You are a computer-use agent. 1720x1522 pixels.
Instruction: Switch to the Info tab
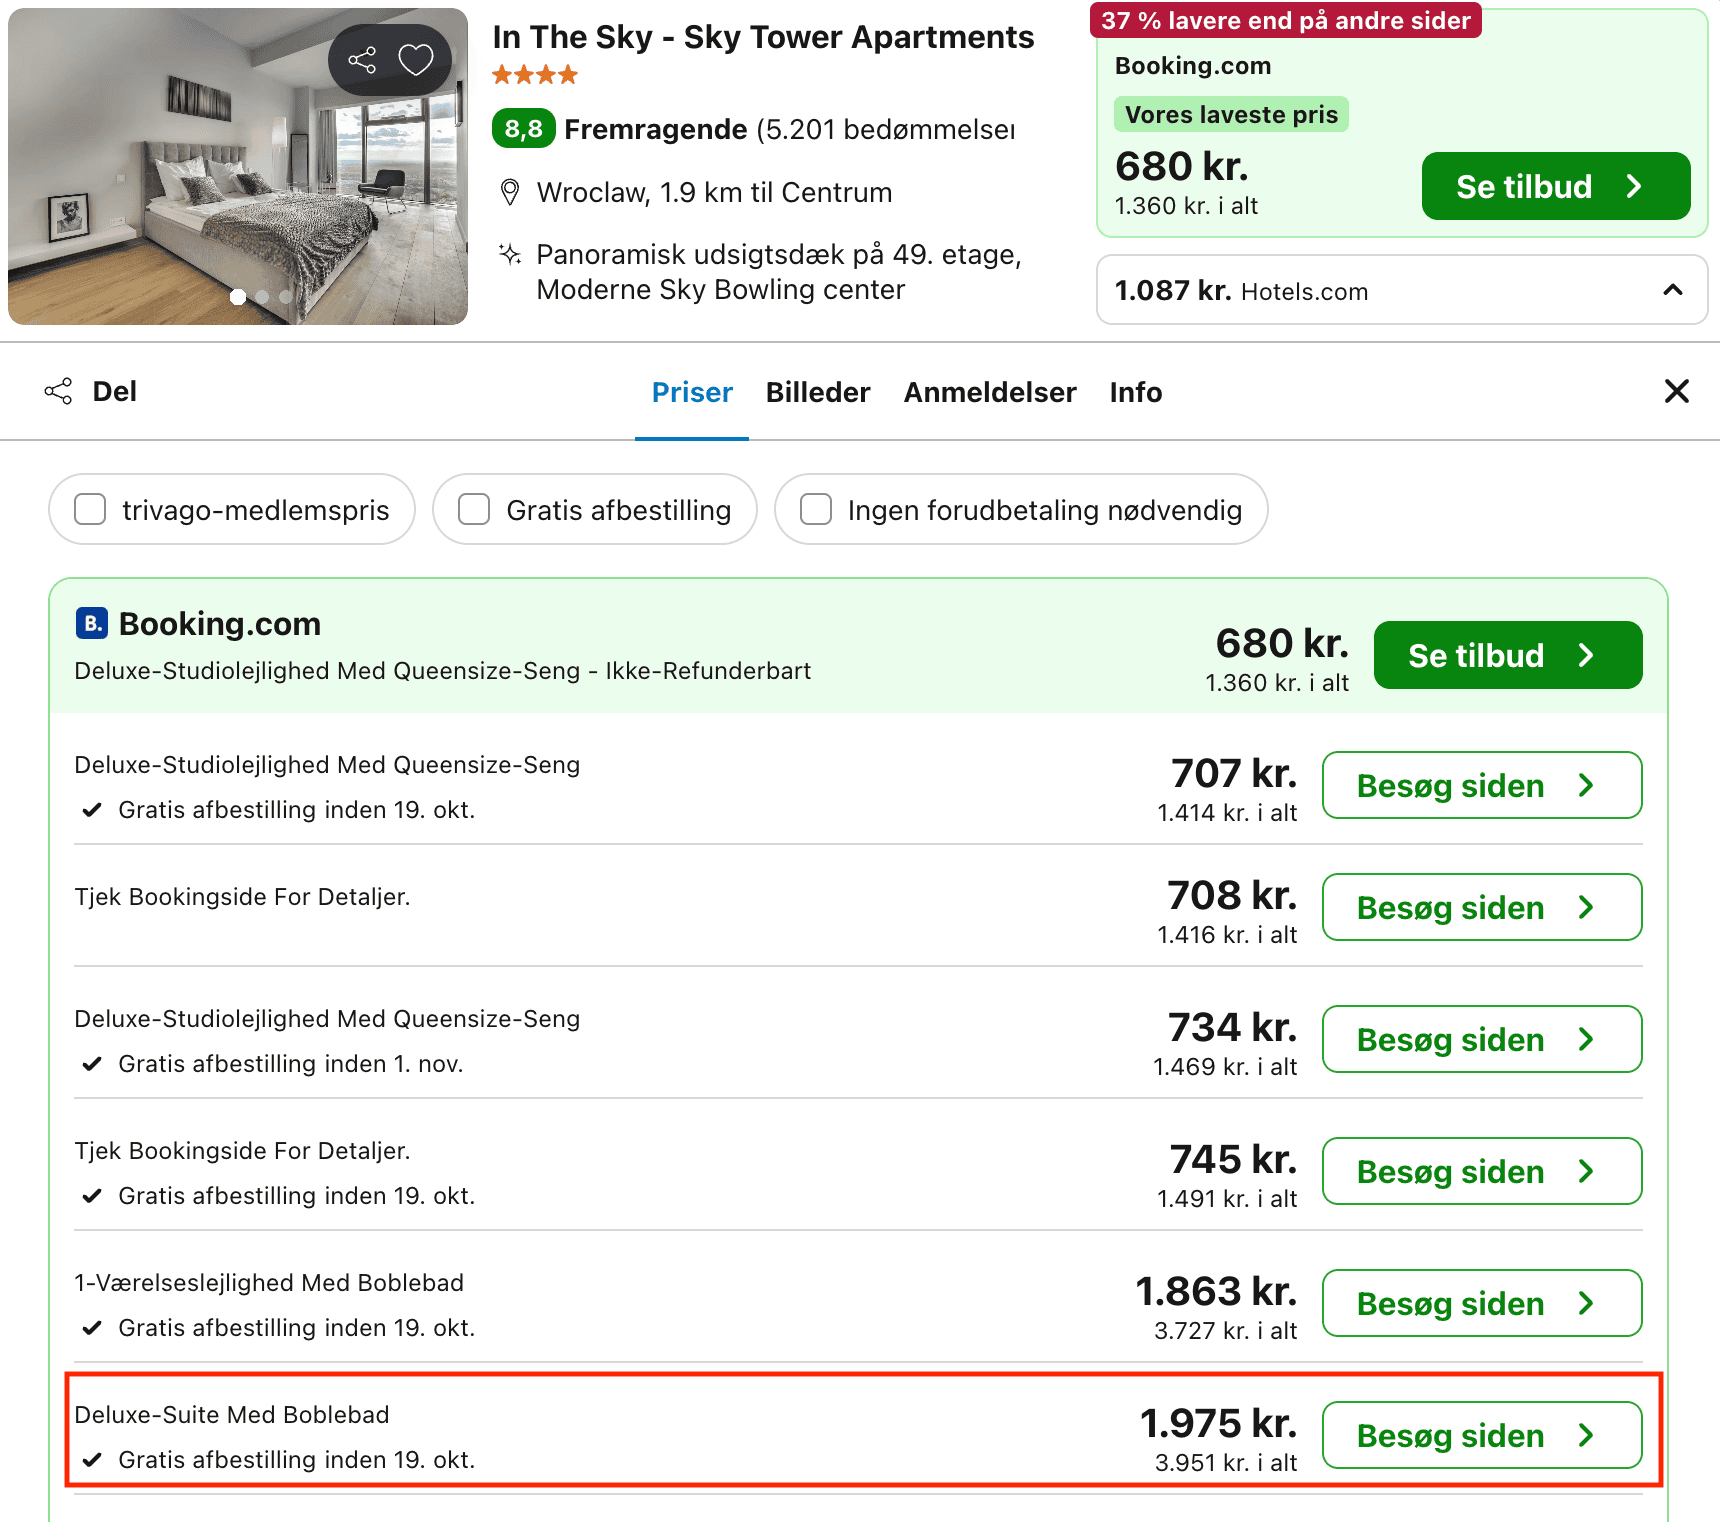pos(1136,392)
